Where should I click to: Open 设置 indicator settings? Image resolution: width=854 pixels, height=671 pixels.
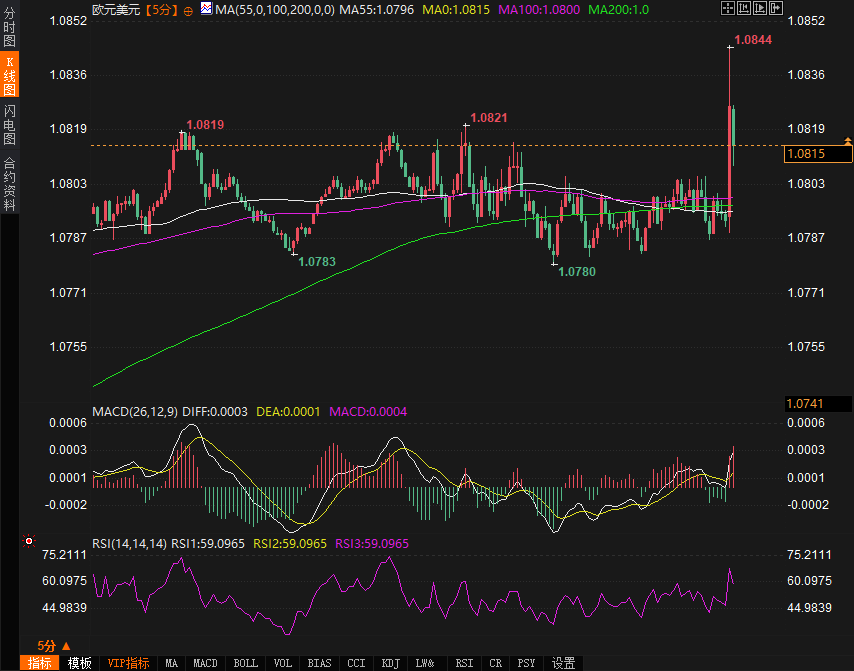(564, 663)
